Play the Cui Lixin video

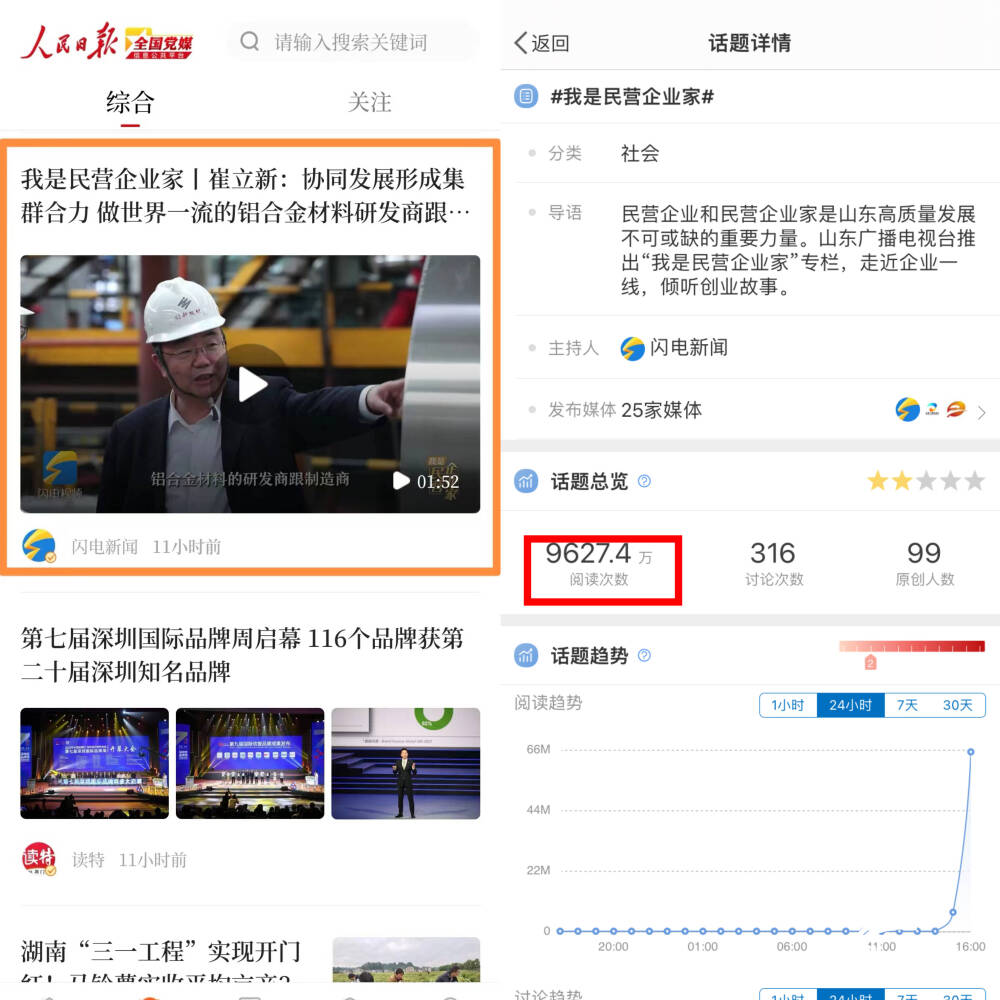coord(251,384)
